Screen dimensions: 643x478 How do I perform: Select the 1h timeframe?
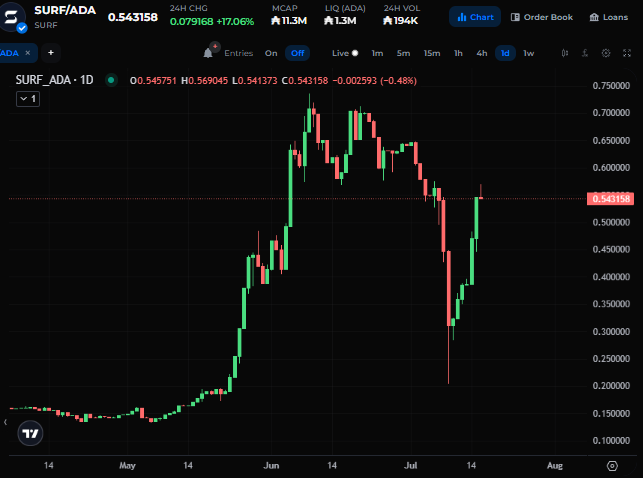458,53
